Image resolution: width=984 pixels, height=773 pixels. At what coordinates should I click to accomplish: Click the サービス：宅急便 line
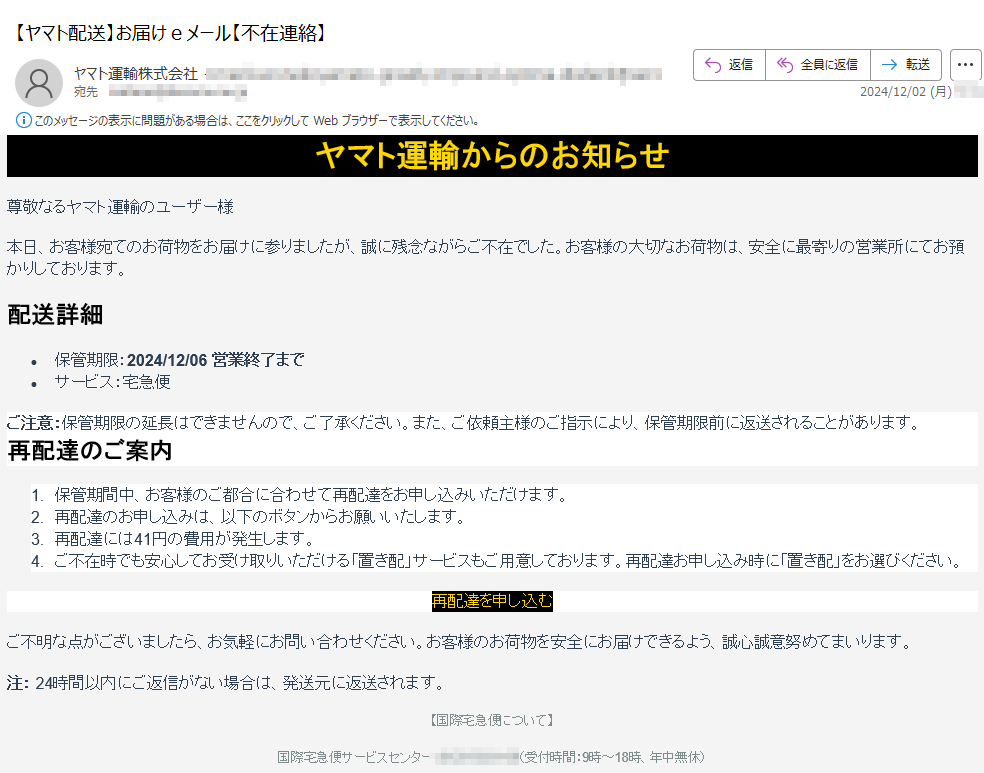click(x=112, y=381)
